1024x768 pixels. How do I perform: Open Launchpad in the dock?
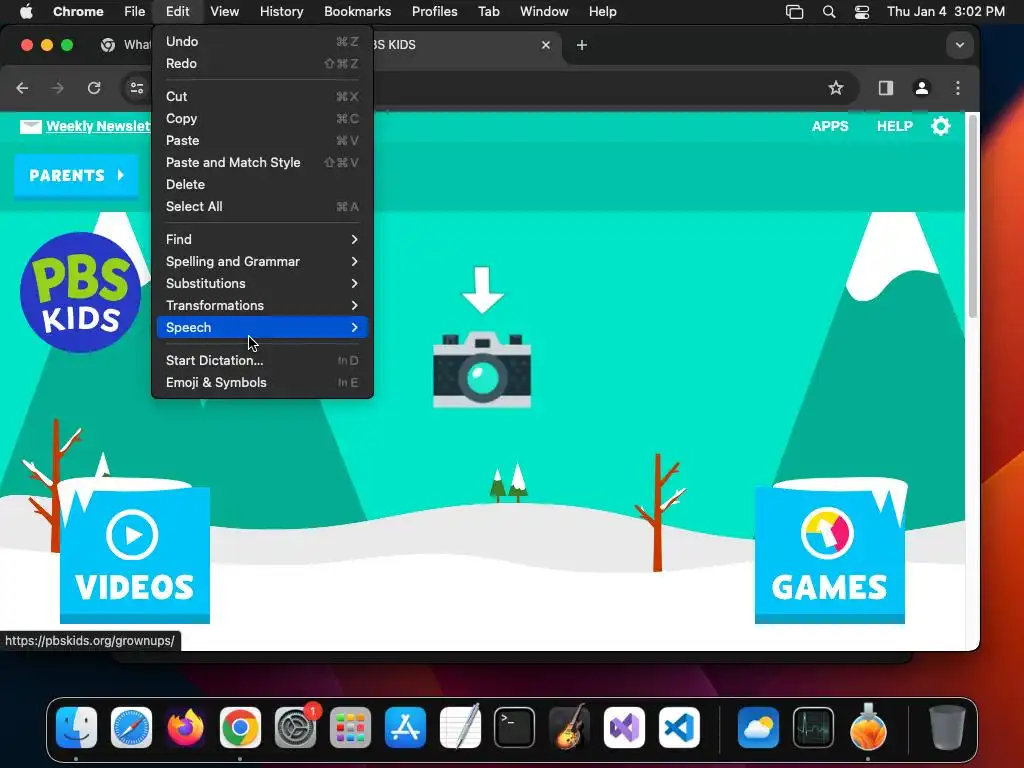(x=350, y=728)
